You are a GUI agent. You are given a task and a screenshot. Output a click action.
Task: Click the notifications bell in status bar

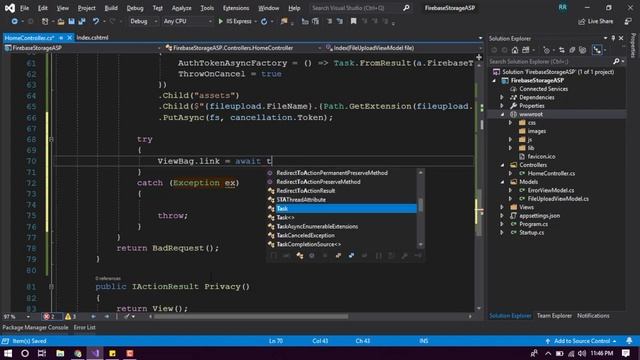click(x=629, y=341)
